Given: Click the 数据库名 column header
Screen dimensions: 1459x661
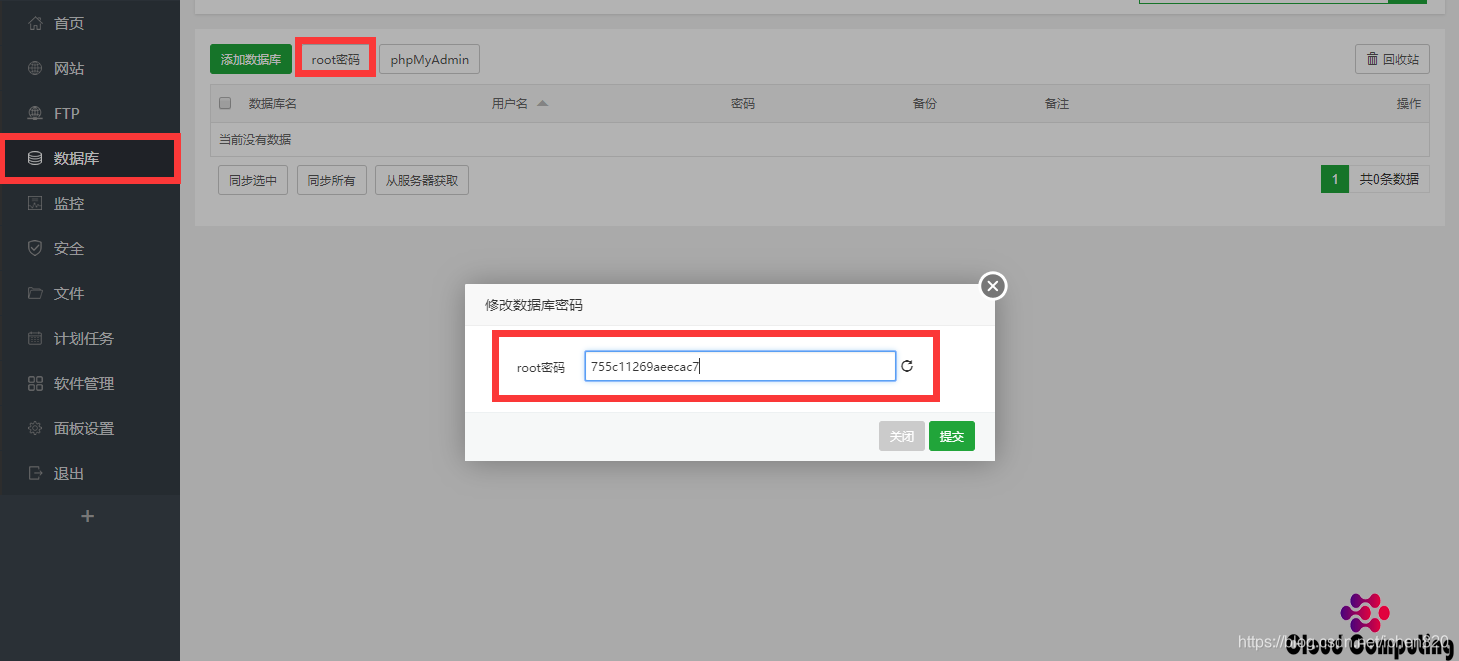Looking at the screenshot, I should coord(273,103).
